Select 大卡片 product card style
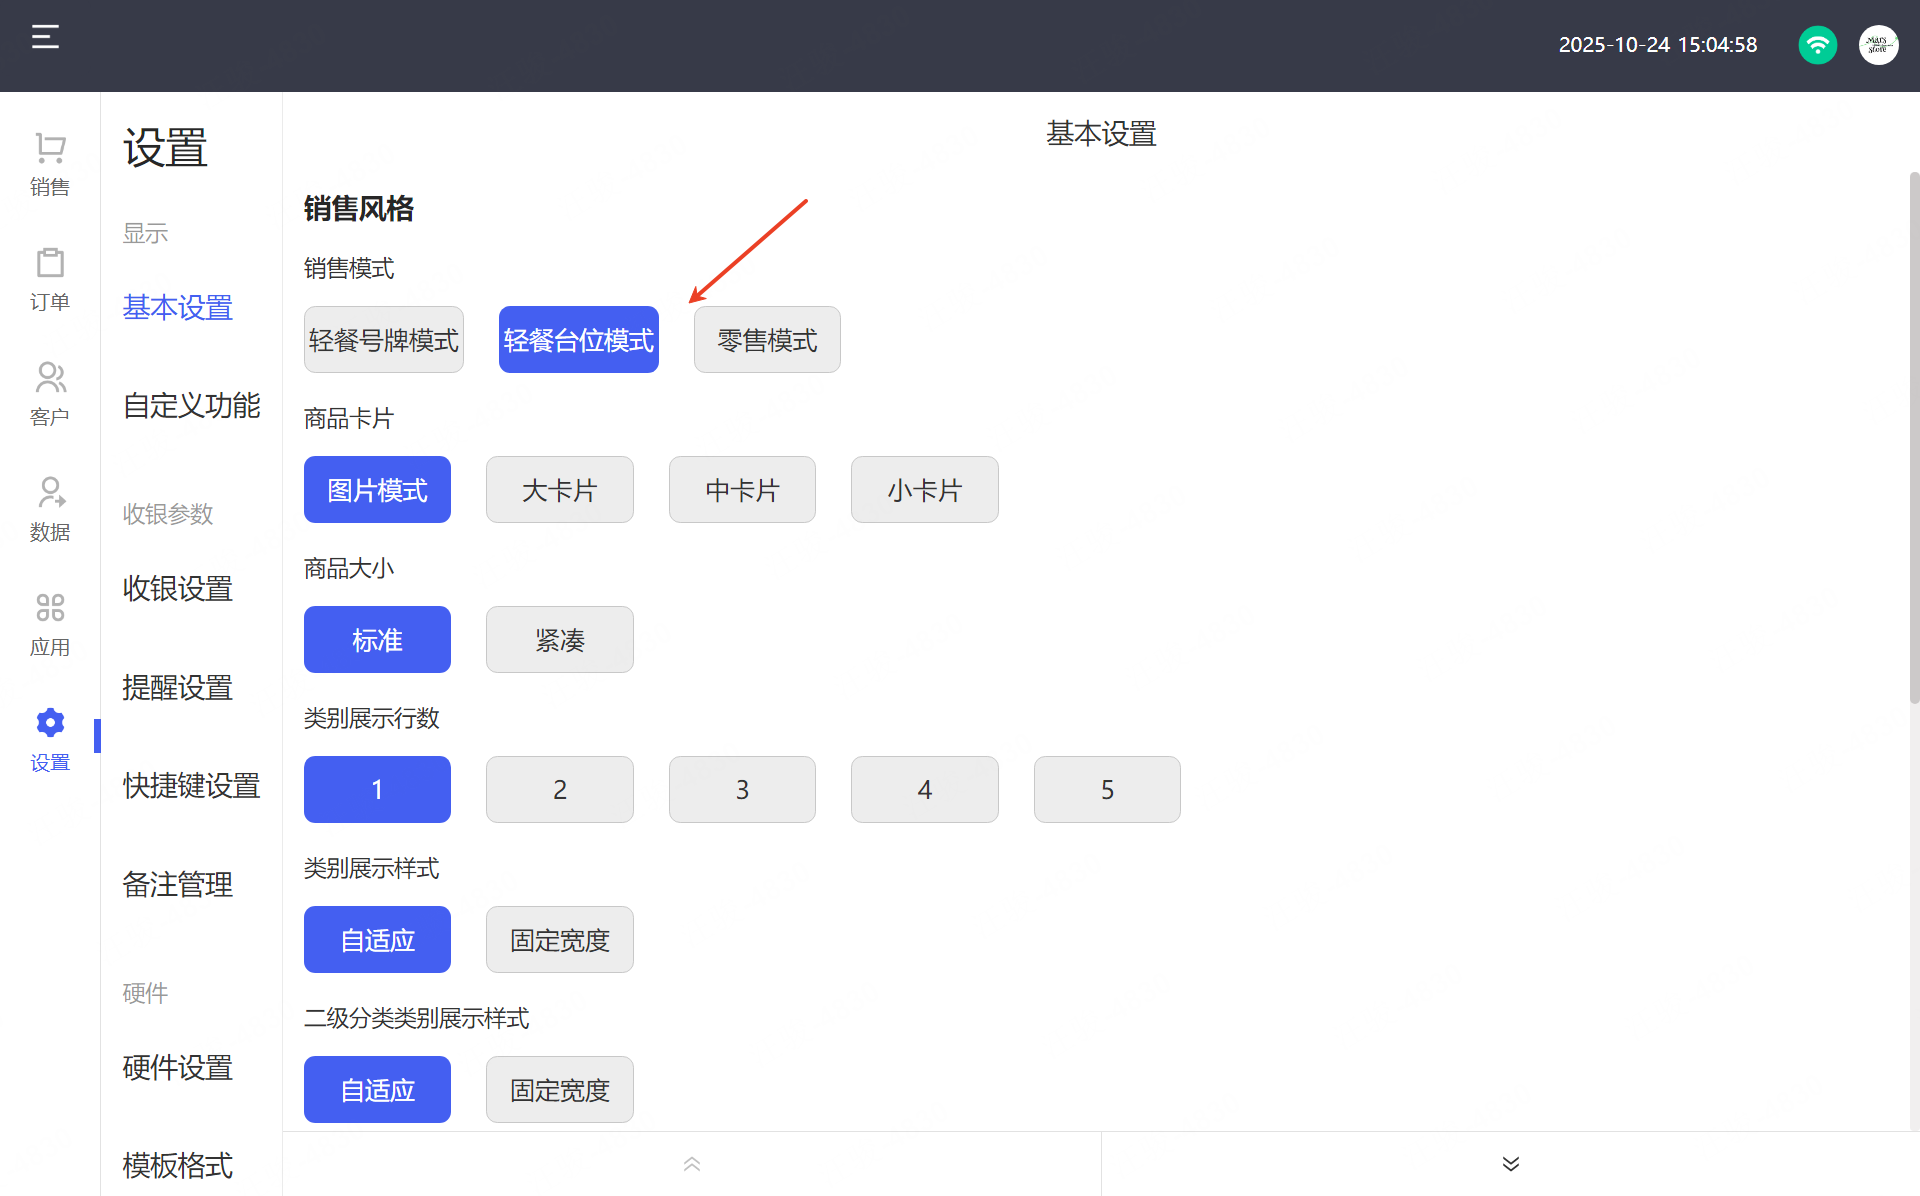This screenshot has width=1920, height=1196. tap(559, 490)
